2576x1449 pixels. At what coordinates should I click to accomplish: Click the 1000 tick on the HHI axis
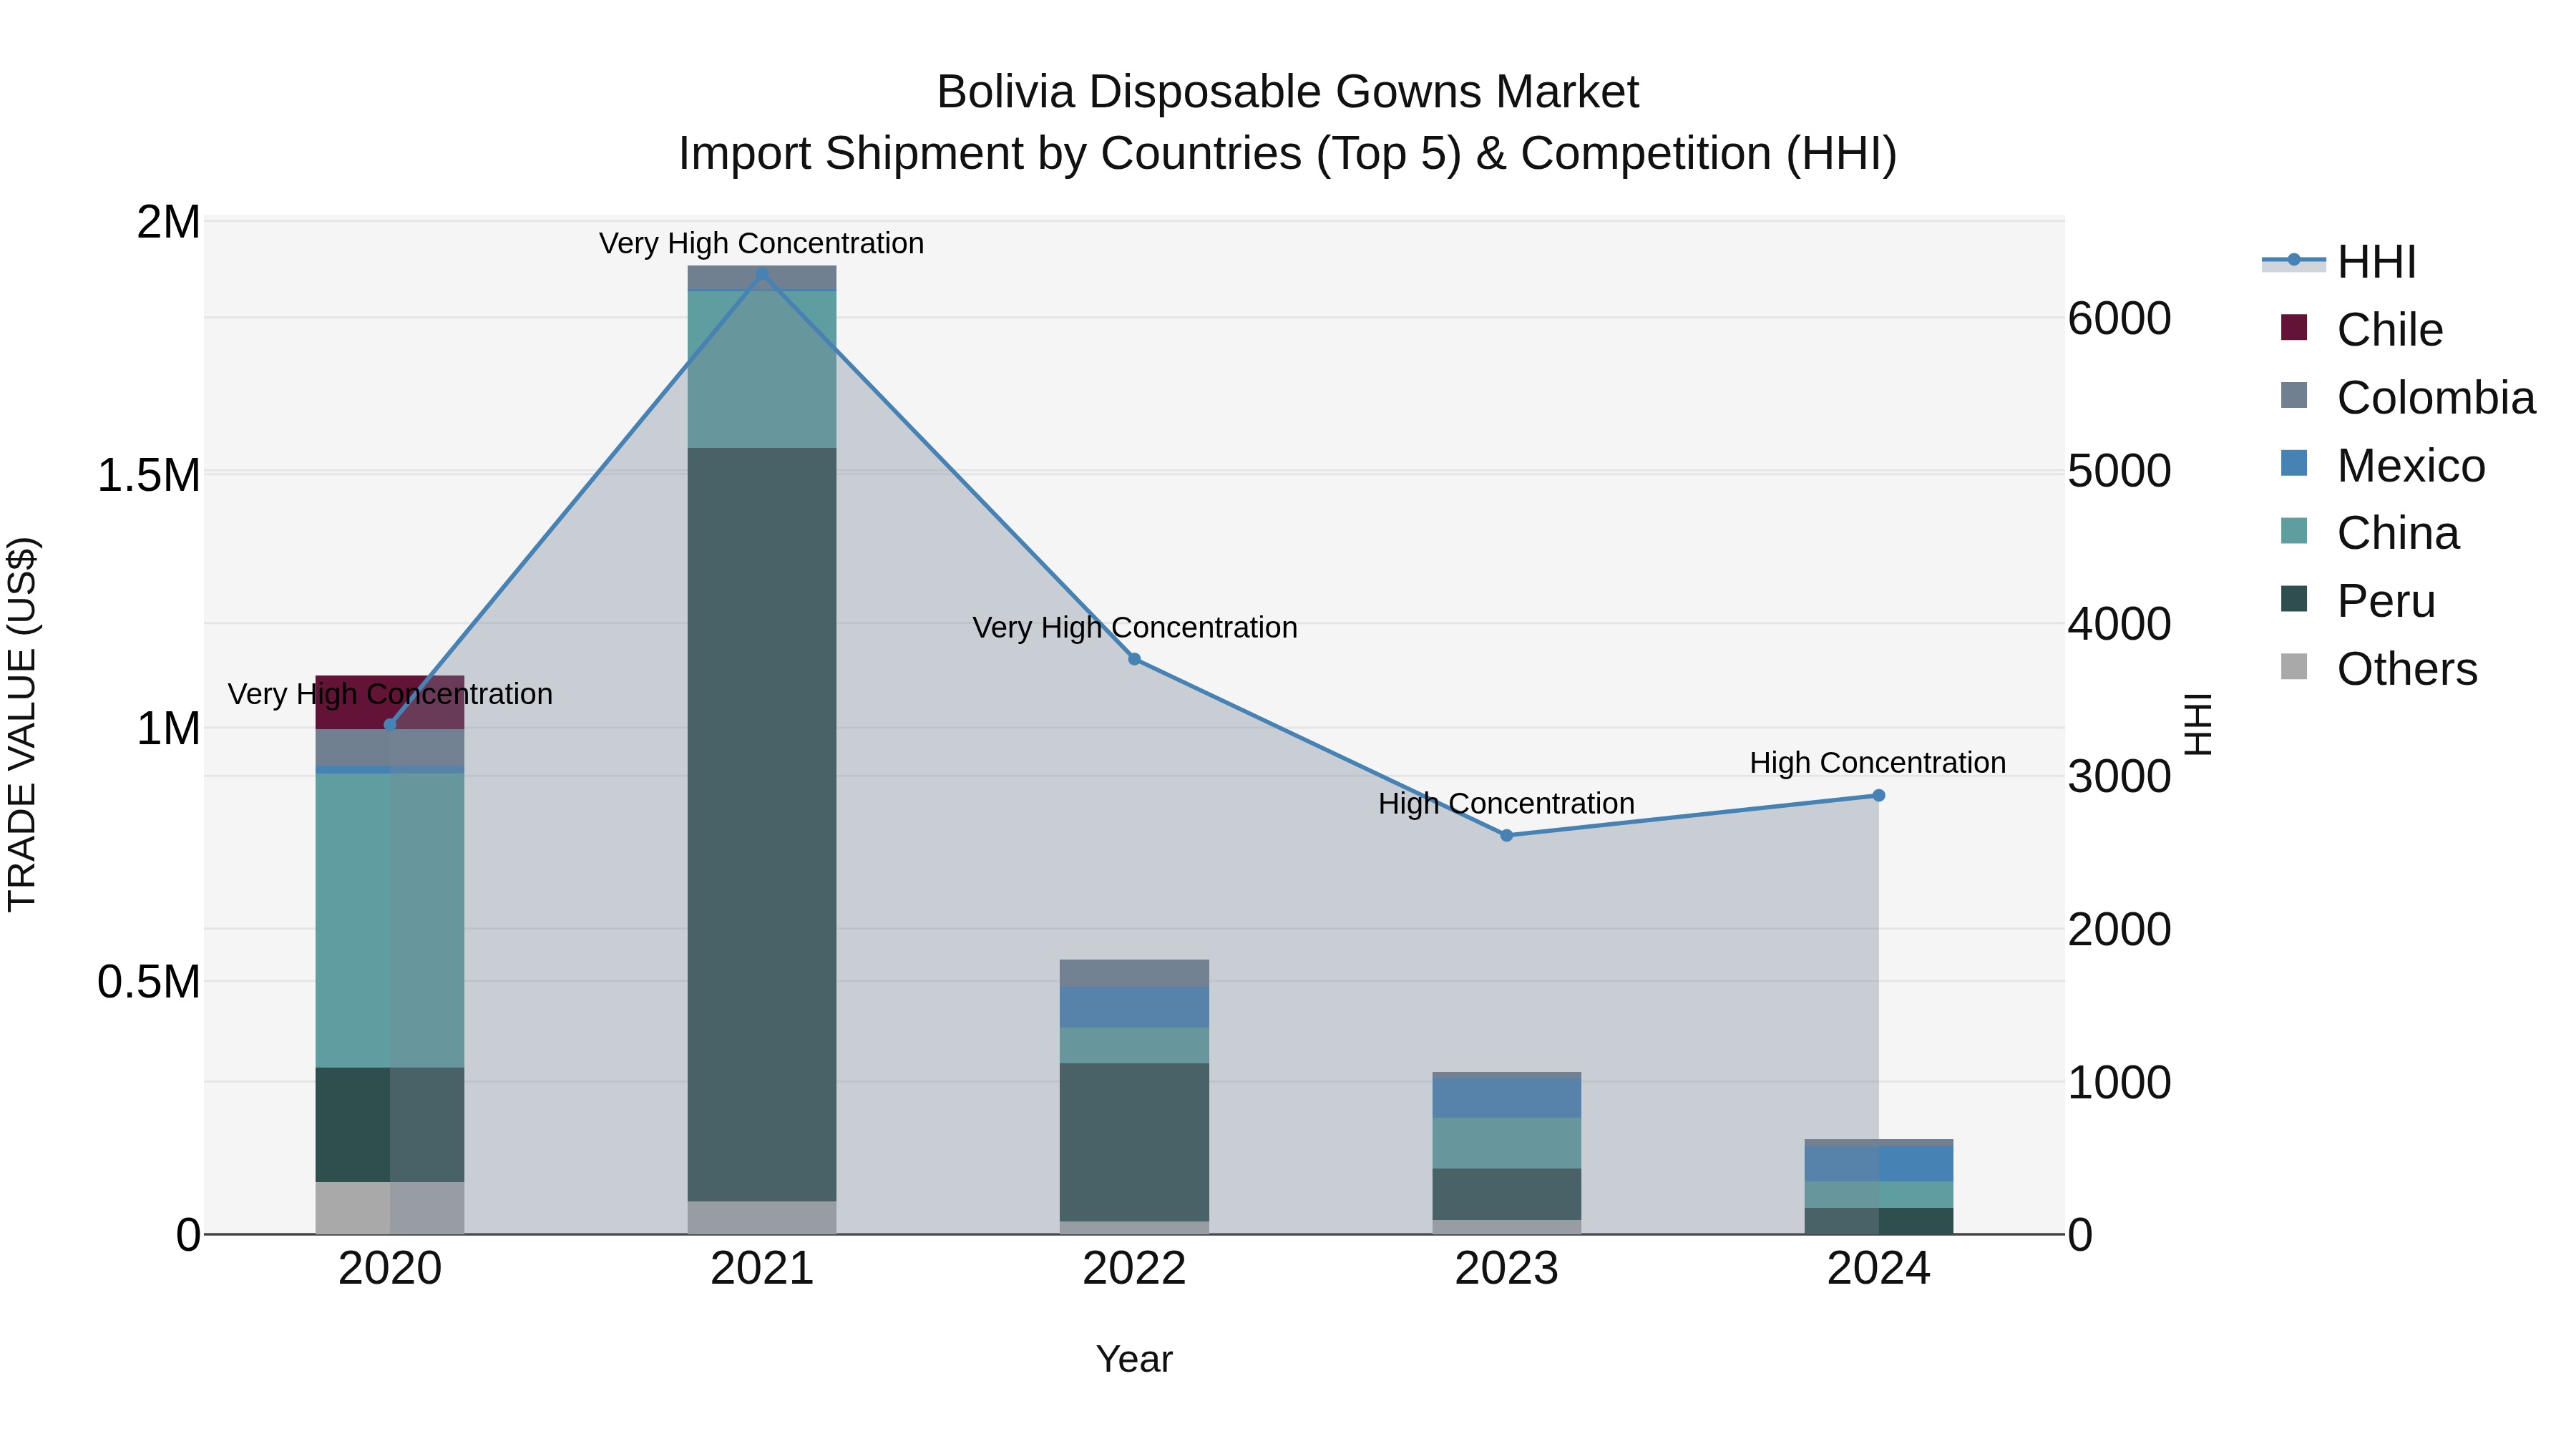coord(2120,1082)
